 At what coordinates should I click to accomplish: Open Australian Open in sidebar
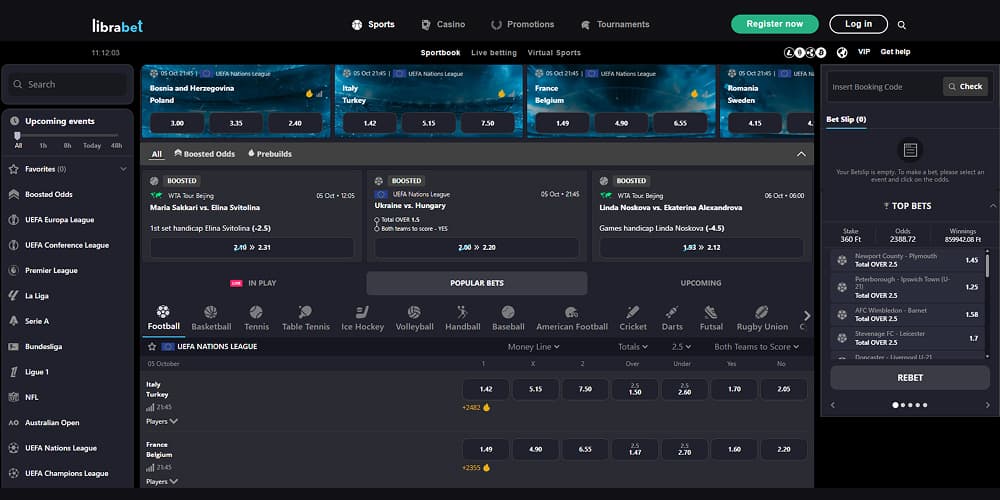click(52, 423)
